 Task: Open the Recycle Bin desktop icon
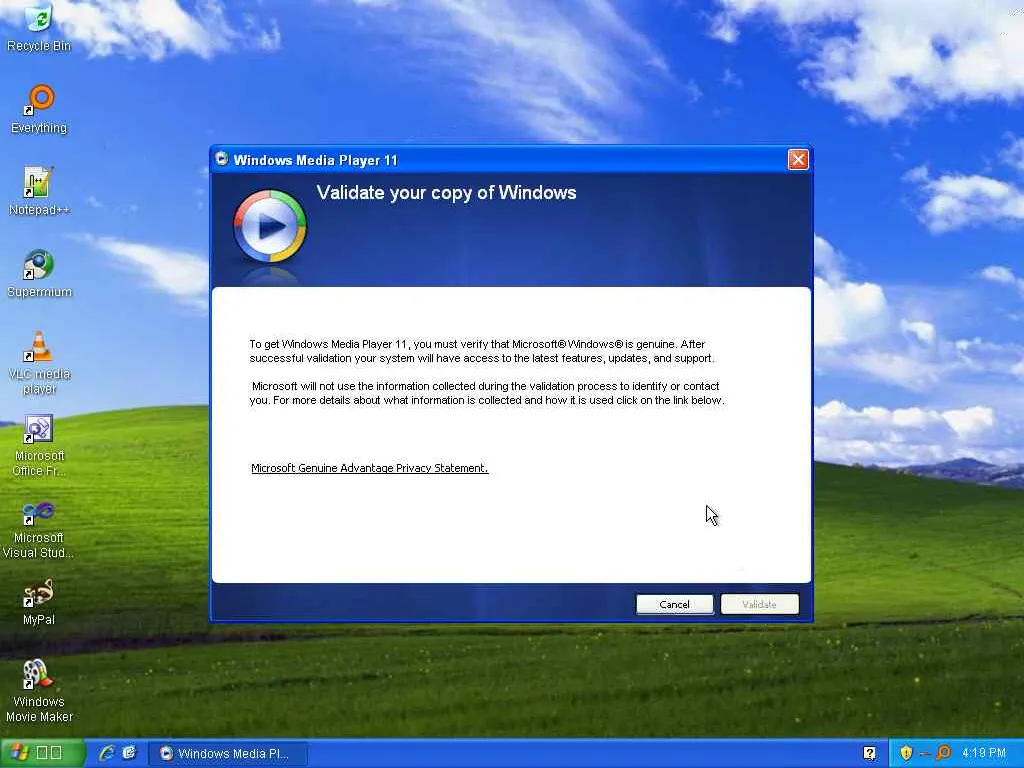(x=39, y=27)
